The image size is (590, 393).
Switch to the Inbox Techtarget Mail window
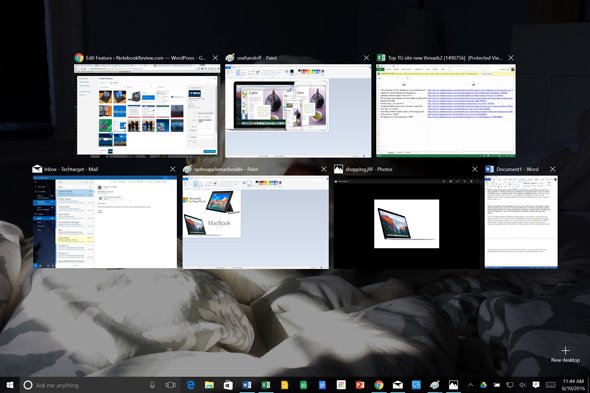pyautogui.click(x=105, y=222)
